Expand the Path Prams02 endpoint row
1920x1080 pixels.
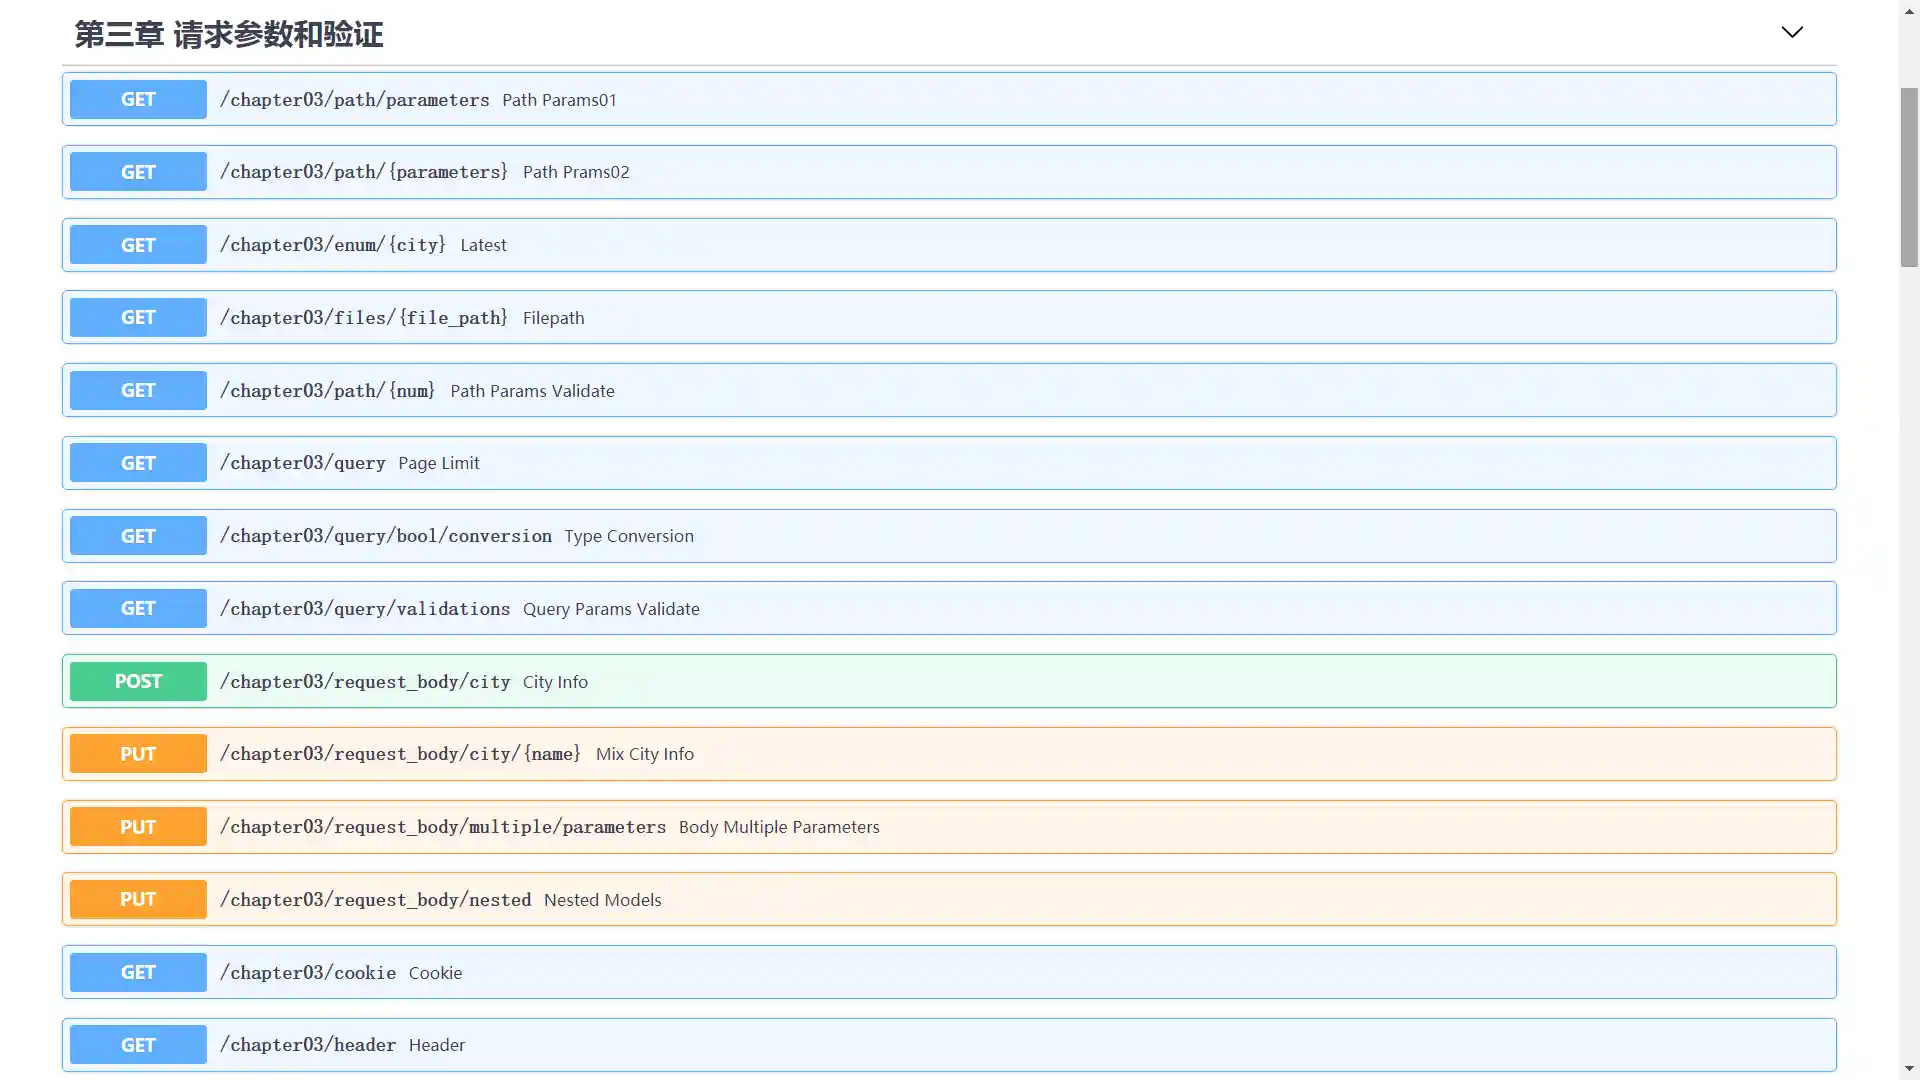coord(575,172)
